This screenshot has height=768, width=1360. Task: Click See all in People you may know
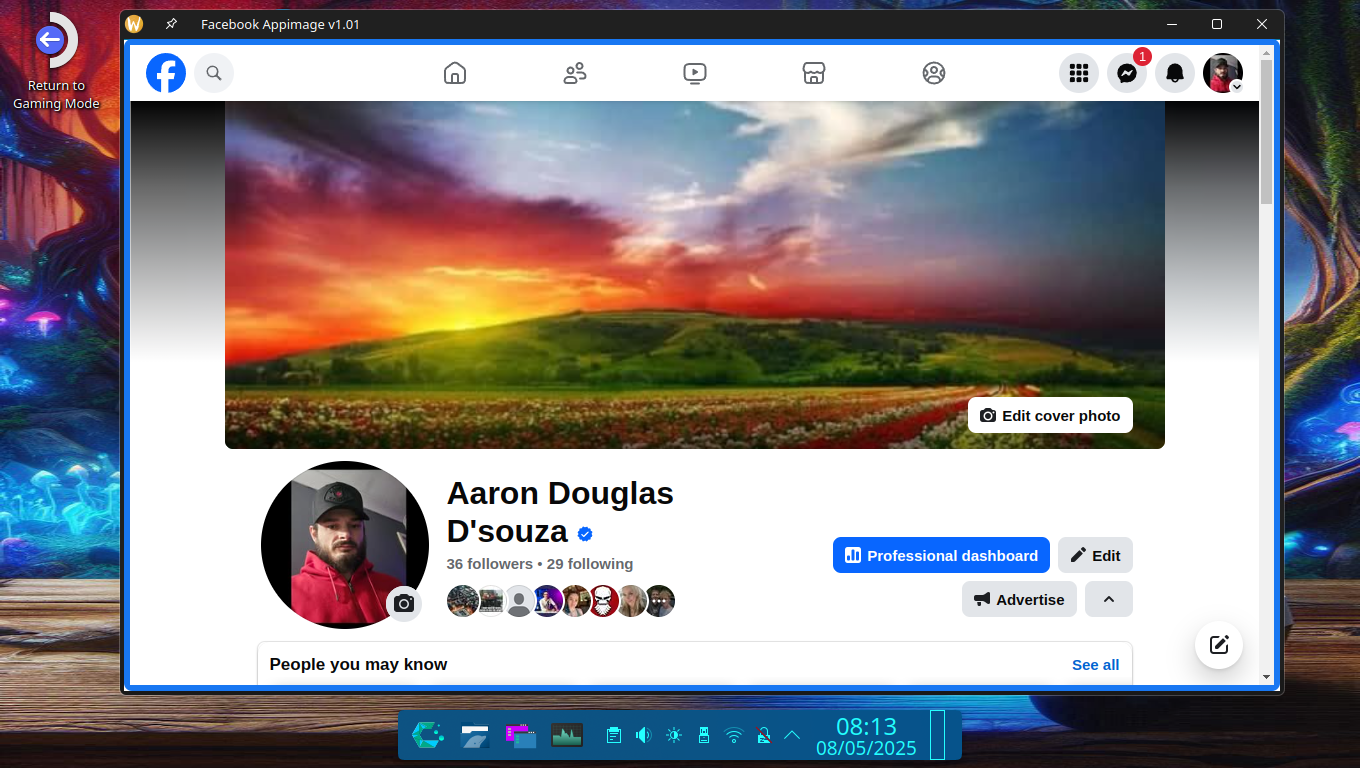click(x=1096, y=665)
